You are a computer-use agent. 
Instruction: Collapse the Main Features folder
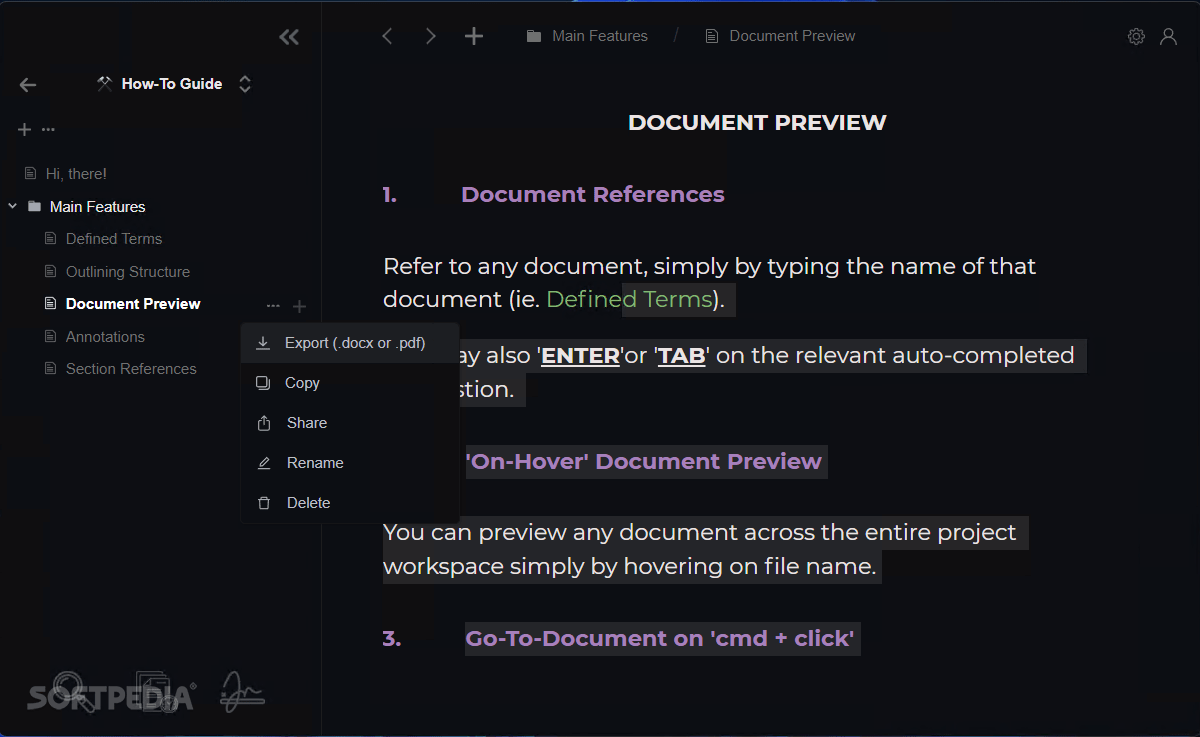(12, 207)
